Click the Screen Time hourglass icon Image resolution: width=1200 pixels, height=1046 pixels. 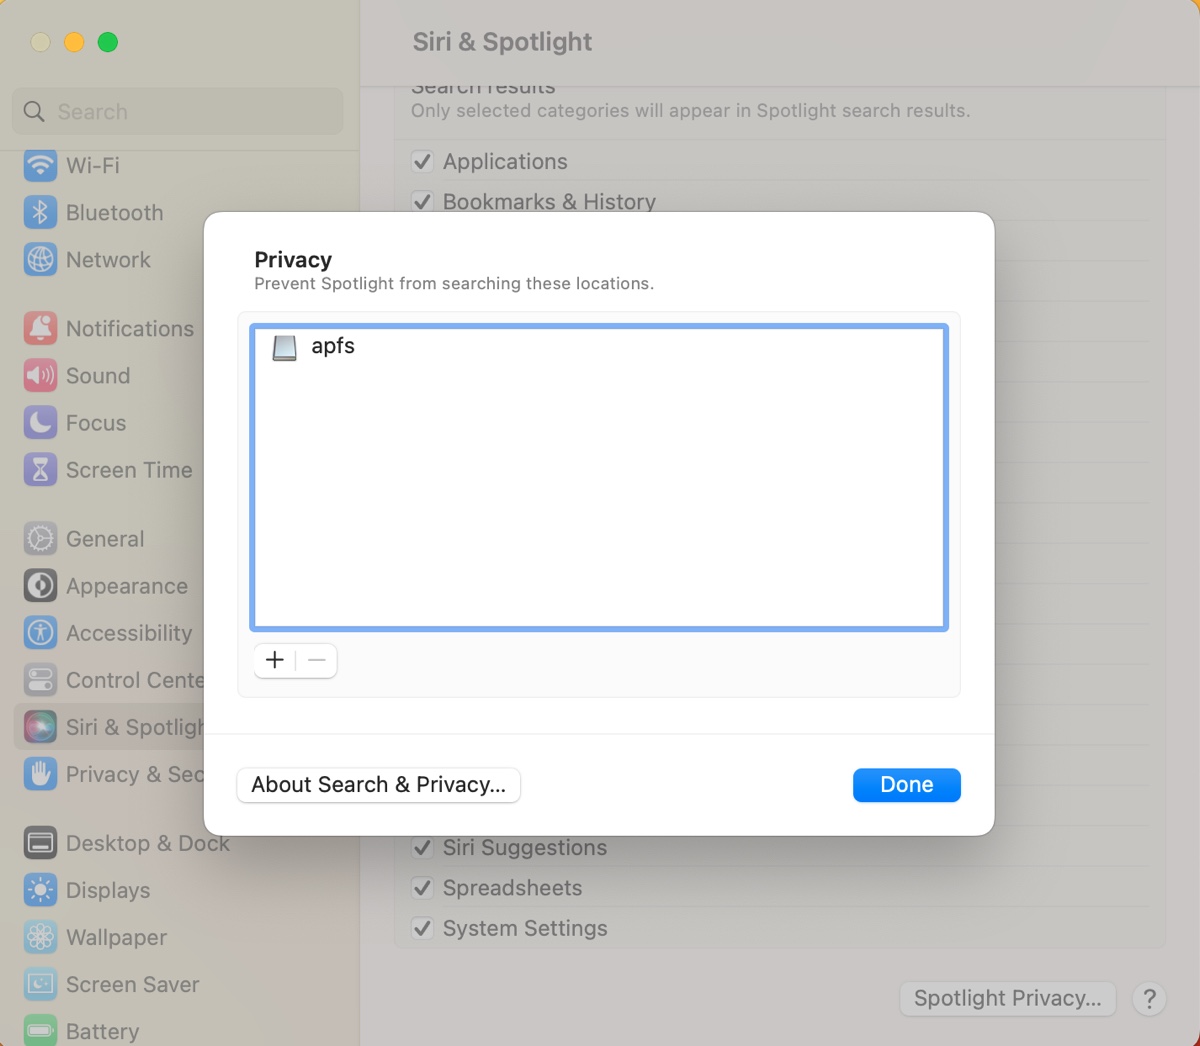pyautogui.click(x=40, y=469)
